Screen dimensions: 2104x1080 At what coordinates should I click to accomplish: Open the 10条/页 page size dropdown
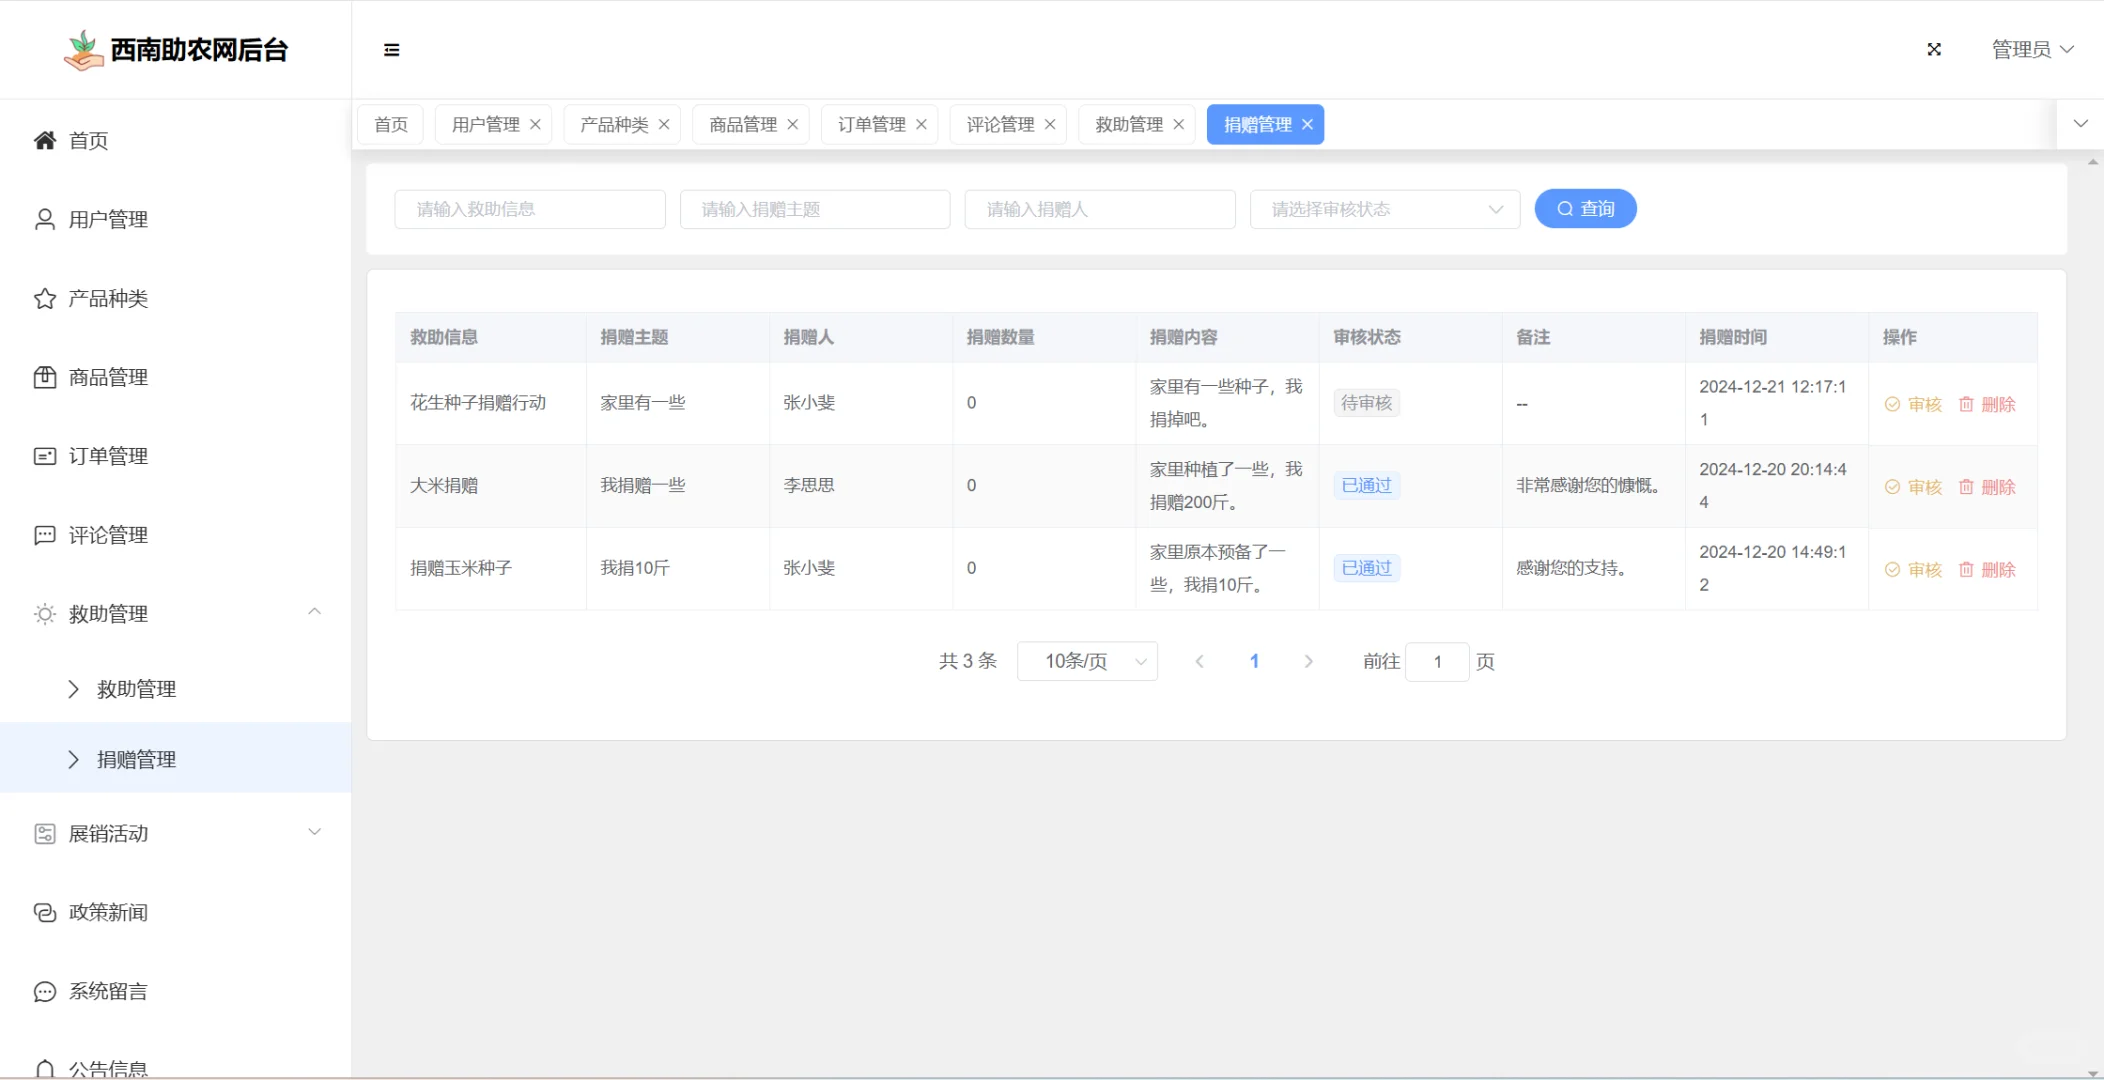click(1087, 661)
